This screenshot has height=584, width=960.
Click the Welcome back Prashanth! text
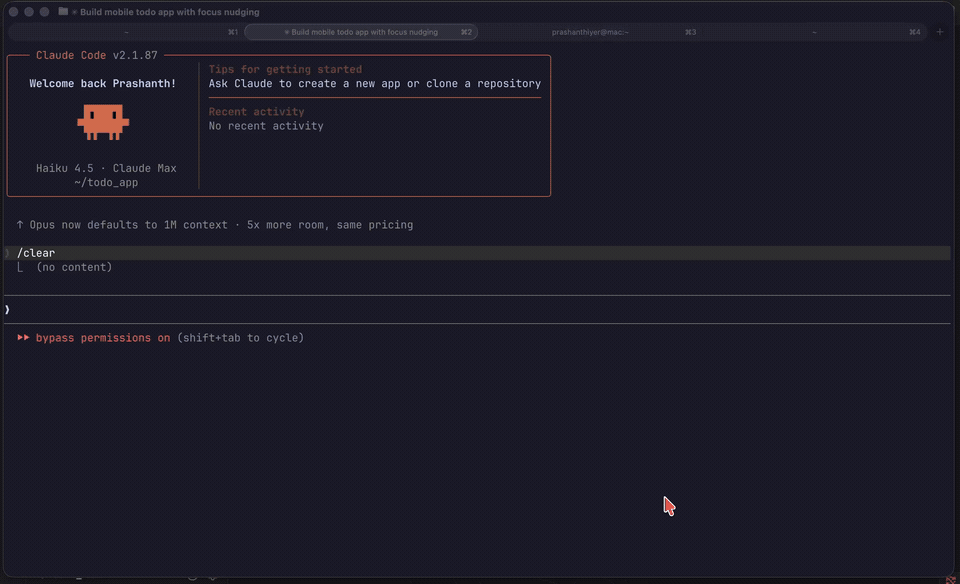coord(103,83)
